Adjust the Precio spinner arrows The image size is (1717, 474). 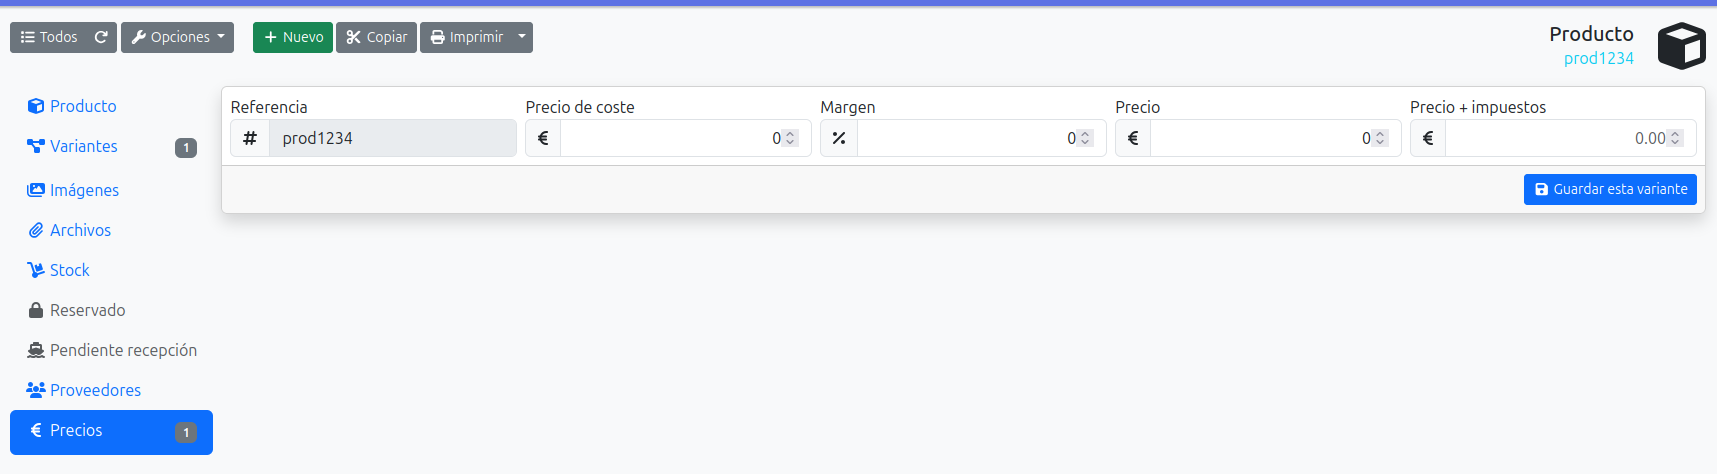tap(1380, 138)
